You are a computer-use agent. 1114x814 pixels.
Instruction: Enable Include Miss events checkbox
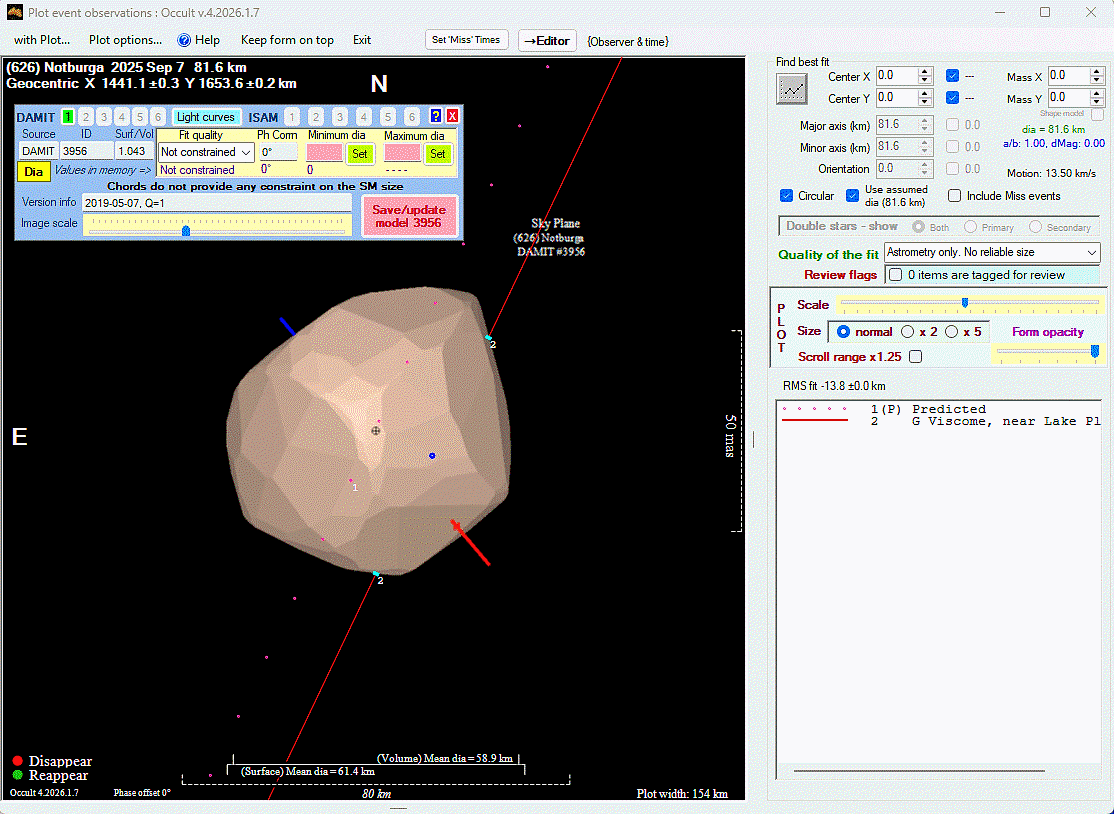tap(955, 196)
